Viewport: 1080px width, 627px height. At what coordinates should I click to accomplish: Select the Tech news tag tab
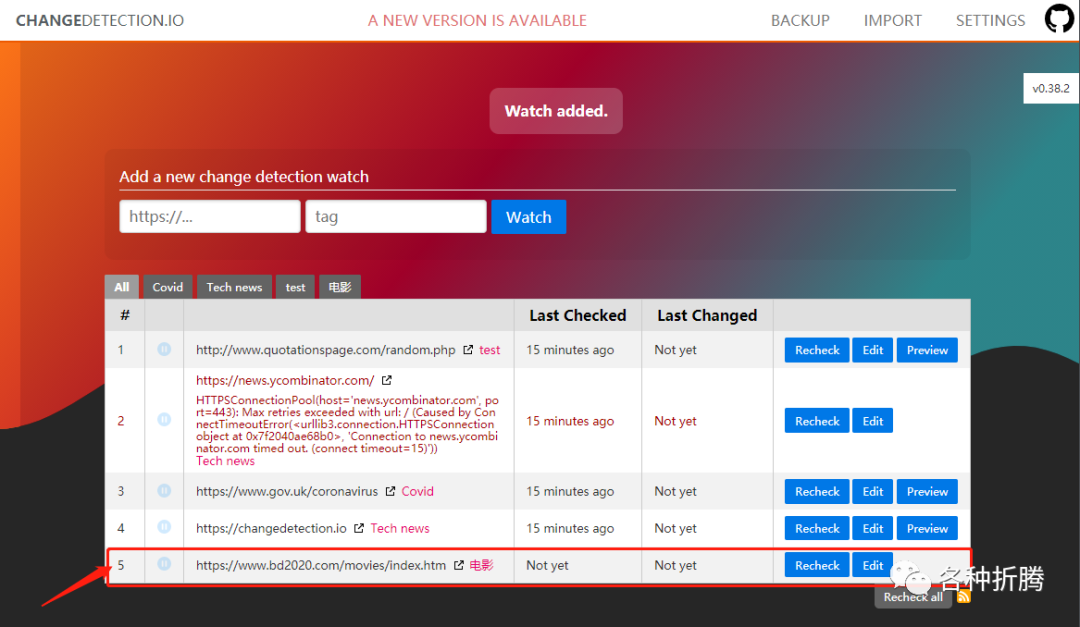[x=234, y=287]
